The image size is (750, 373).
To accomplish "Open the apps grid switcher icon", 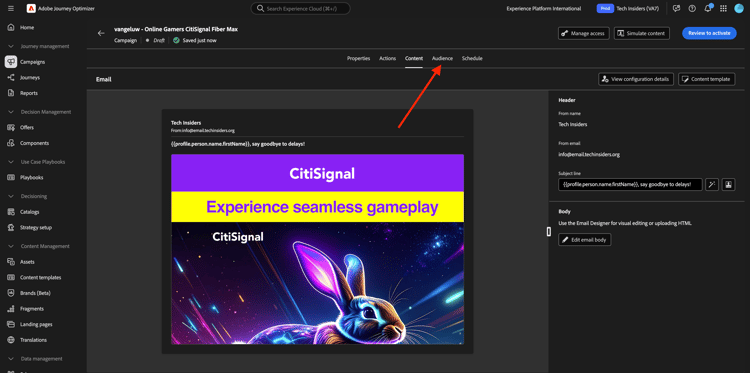I will [723, 8].
